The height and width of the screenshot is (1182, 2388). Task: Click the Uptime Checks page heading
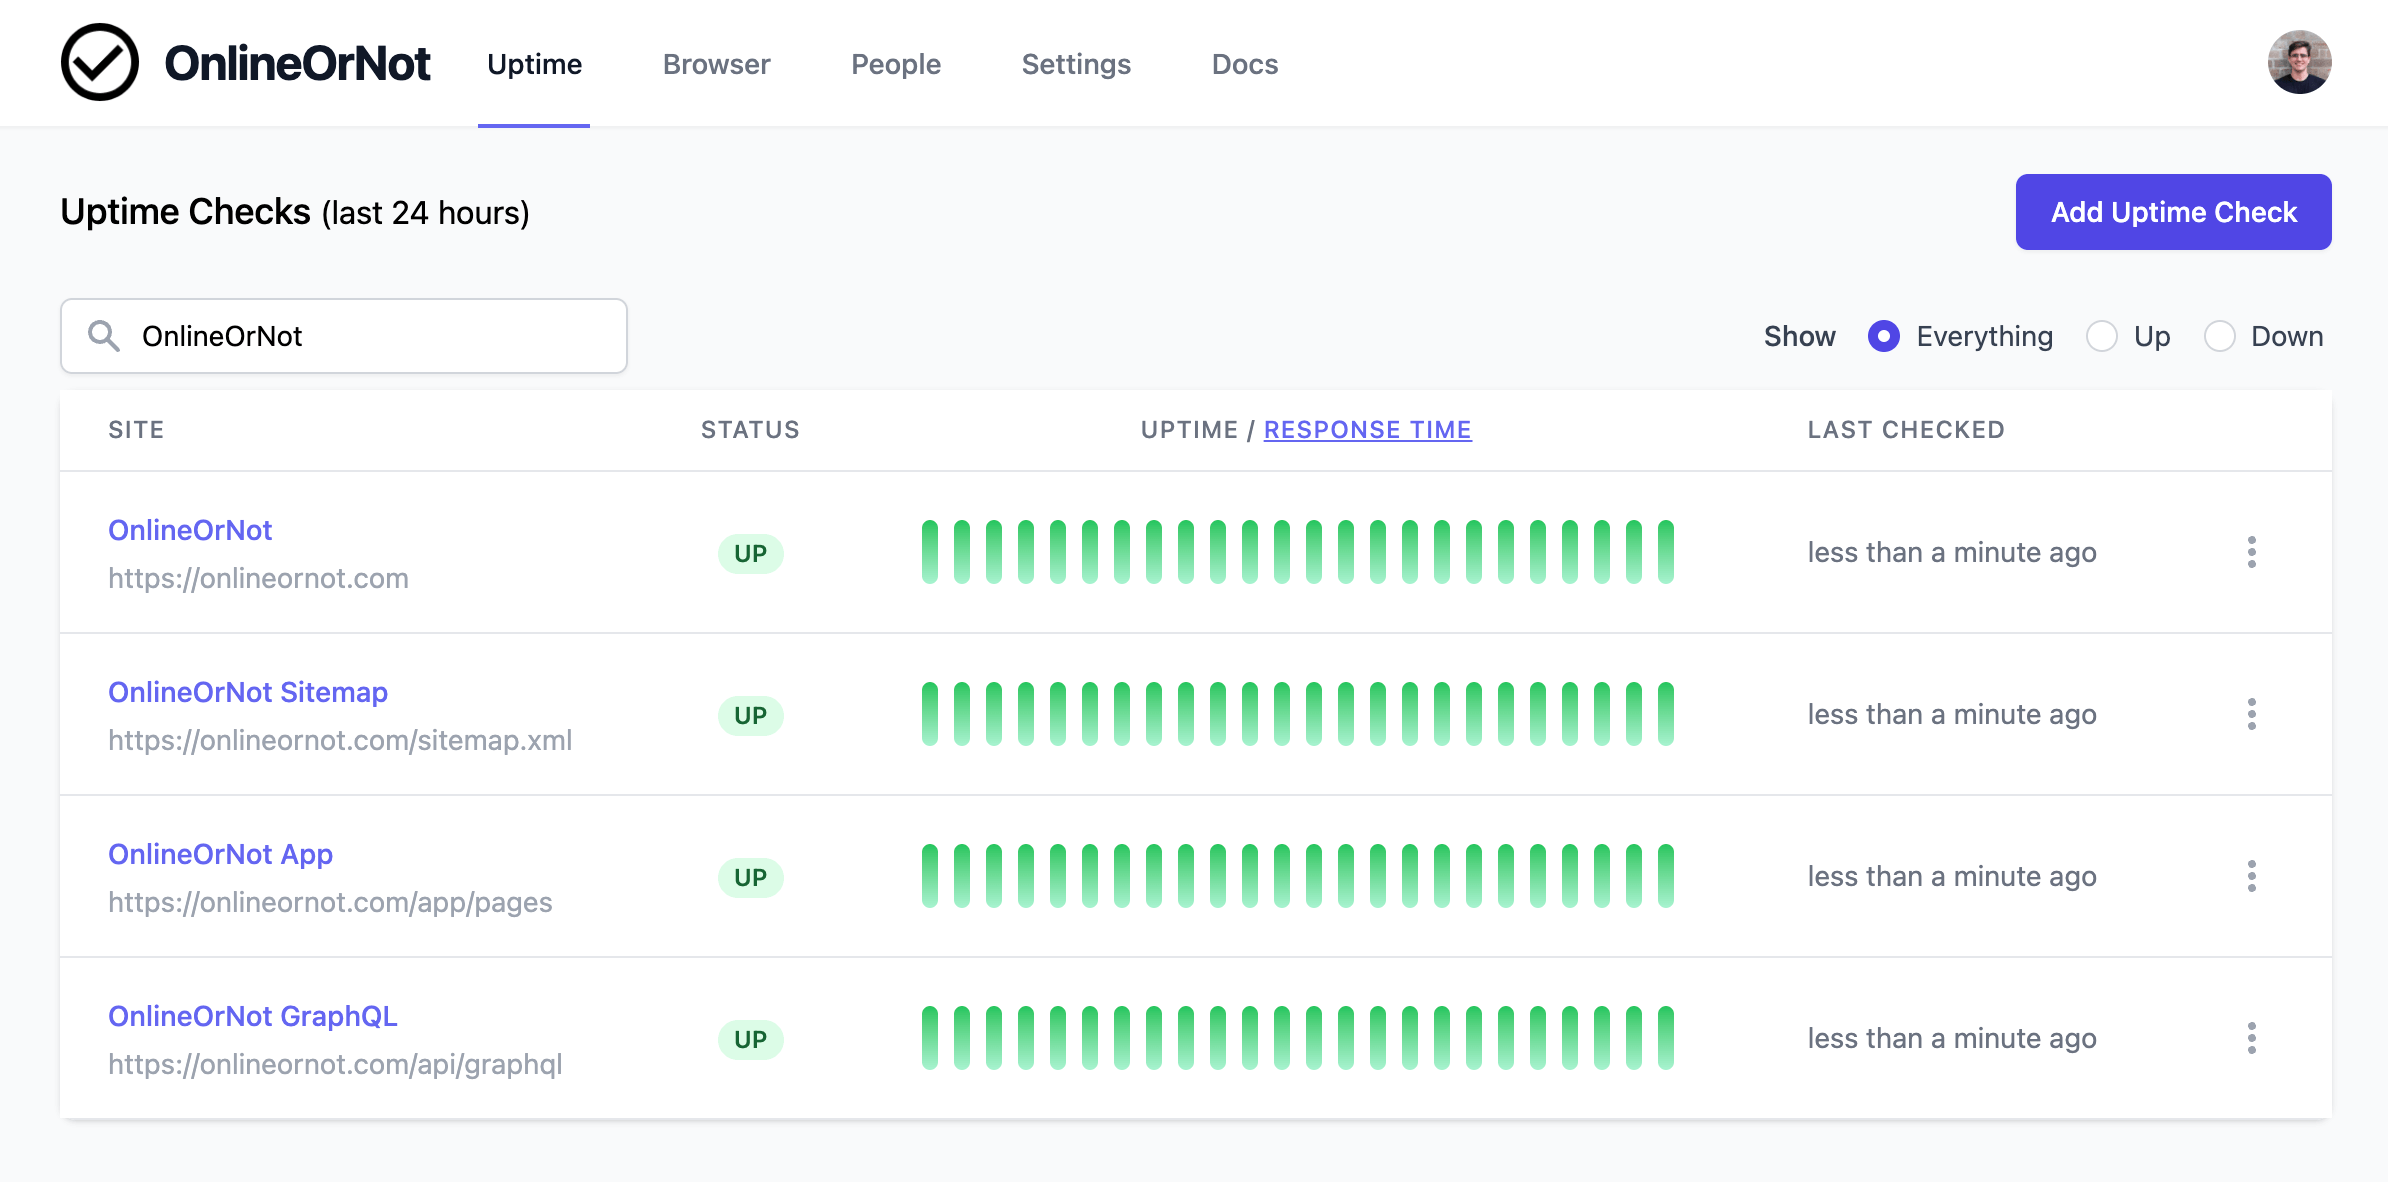click(295, 212)
